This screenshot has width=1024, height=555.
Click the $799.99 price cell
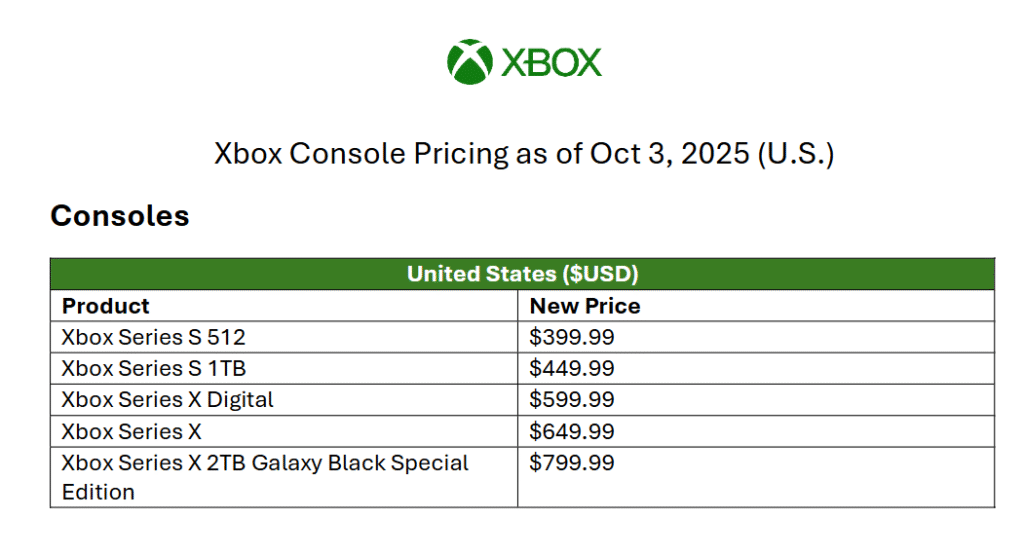[756, 477]
